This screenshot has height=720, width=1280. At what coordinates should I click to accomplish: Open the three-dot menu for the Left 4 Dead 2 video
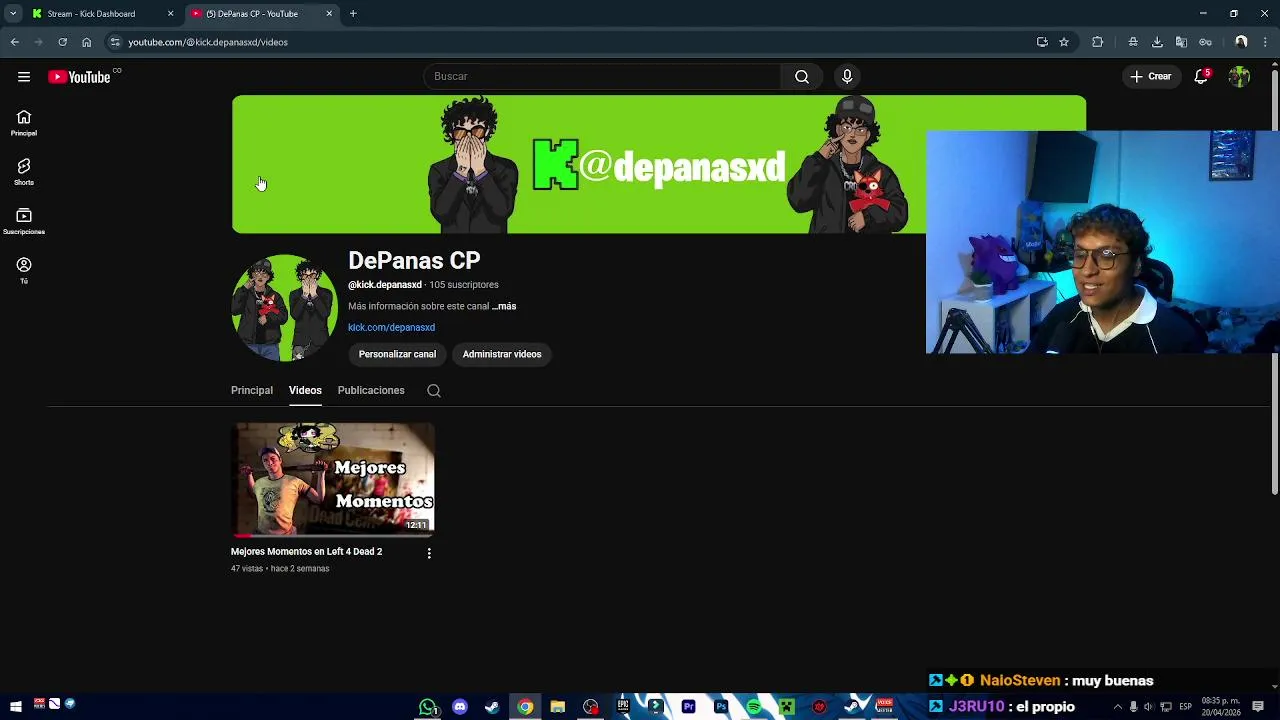tap(429, 553)
